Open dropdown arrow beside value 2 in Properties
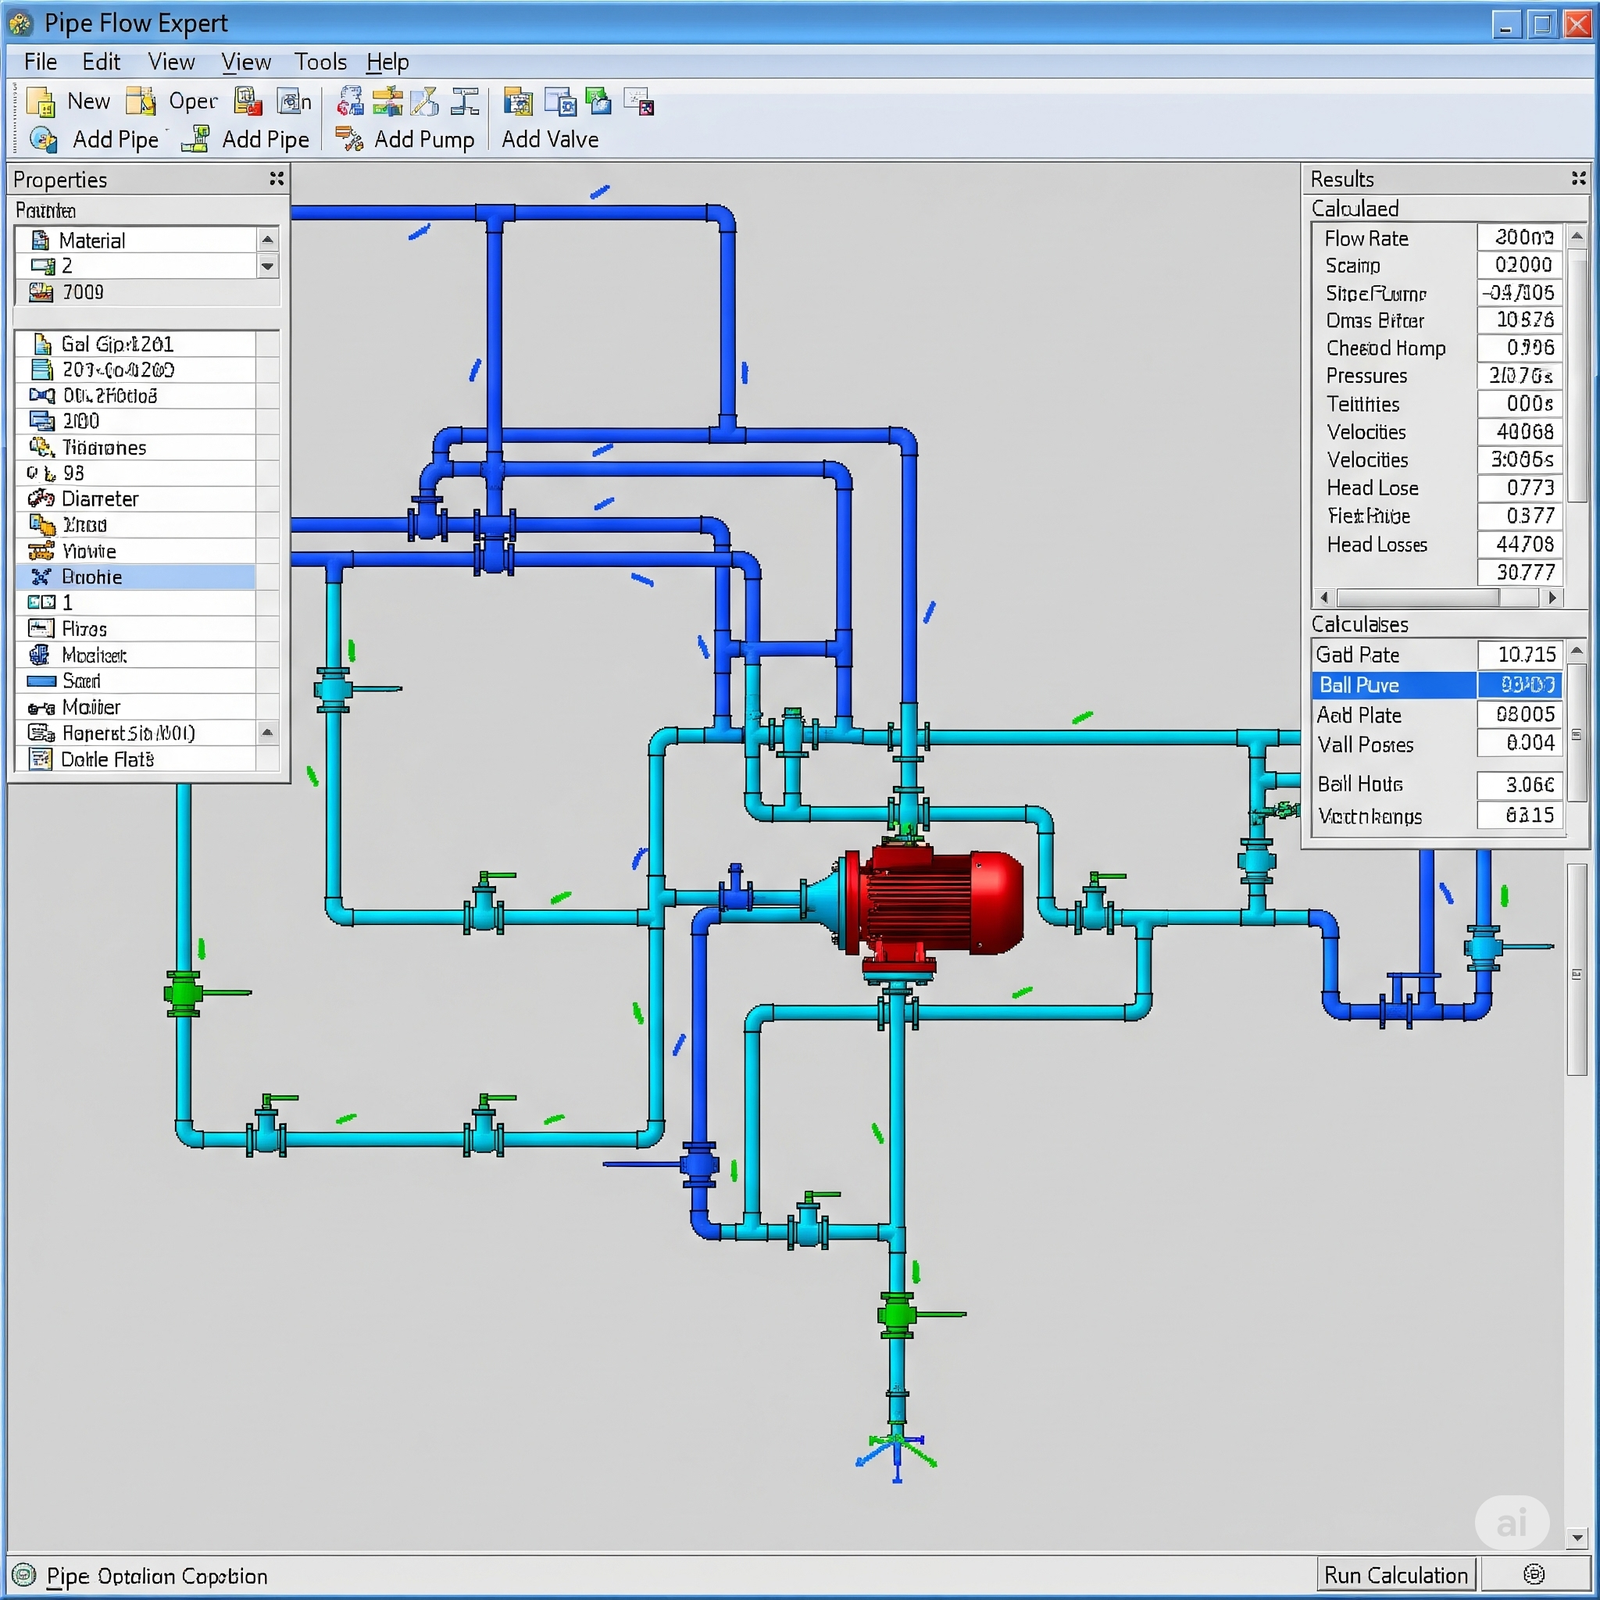 267,266
